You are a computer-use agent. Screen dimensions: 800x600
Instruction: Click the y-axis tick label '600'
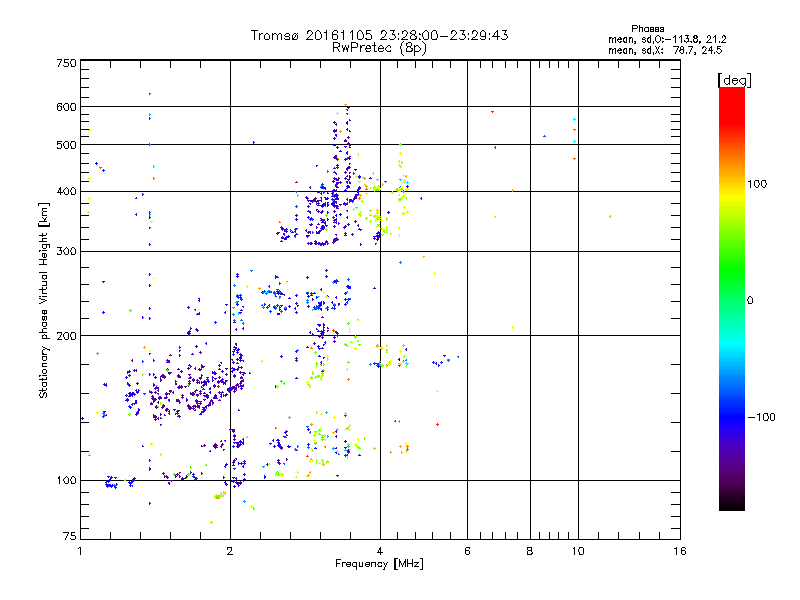(66, 107)
